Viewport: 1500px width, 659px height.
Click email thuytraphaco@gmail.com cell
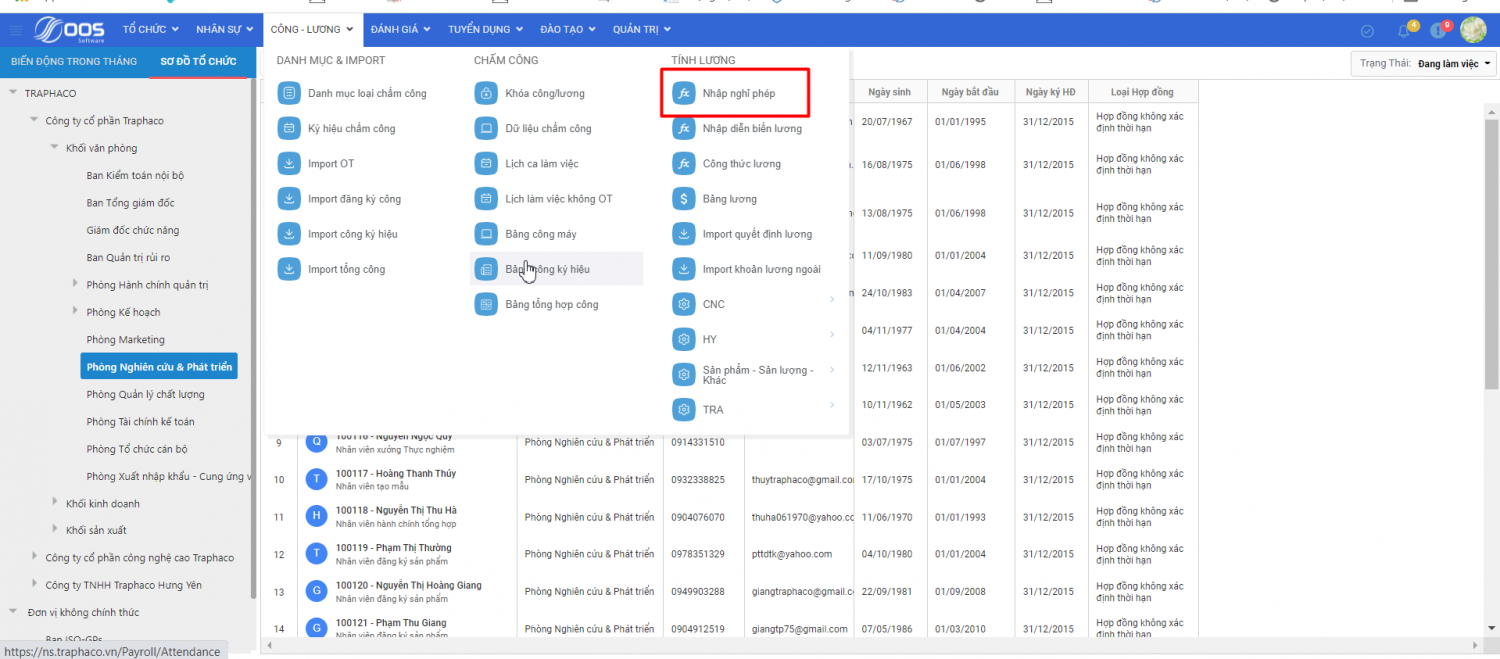click(x=800, y=480)
